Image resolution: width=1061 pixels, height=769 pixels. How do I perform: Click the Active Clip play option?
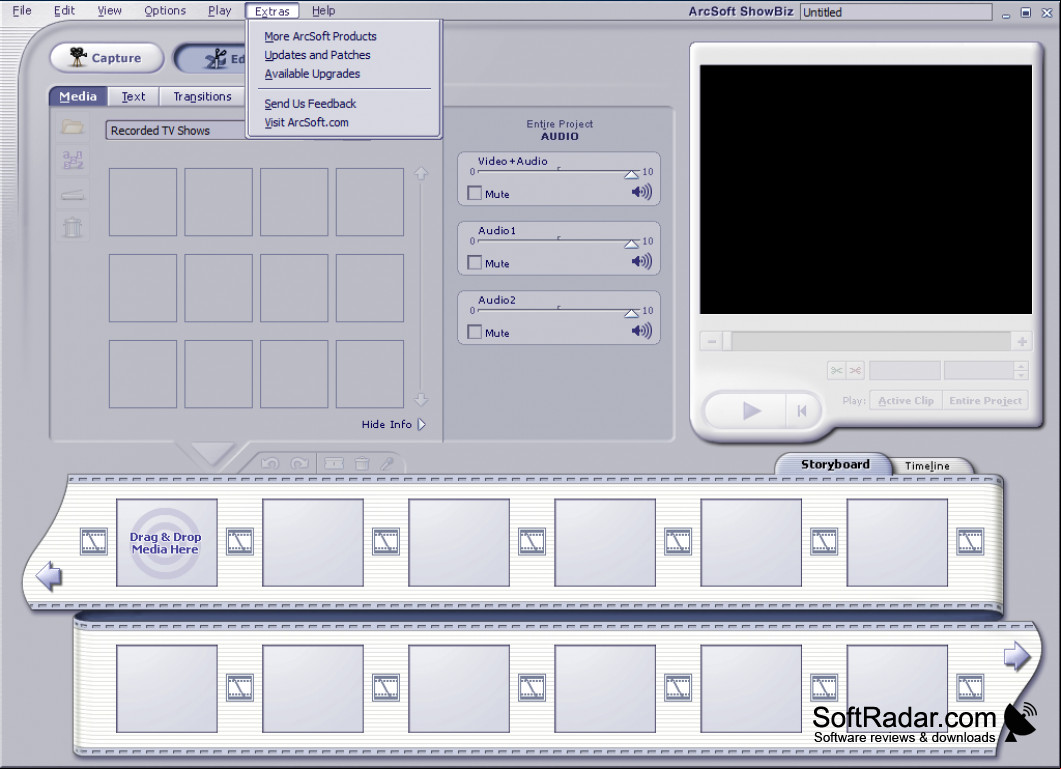click(905, 401)
